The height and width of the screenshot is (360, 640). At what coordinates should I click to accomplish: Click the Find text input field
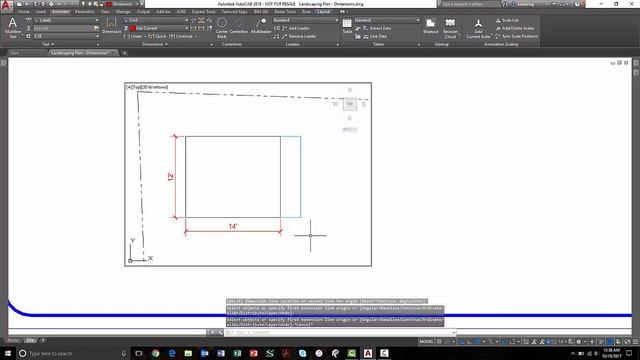pyautogui.click(x=63, y=28)
